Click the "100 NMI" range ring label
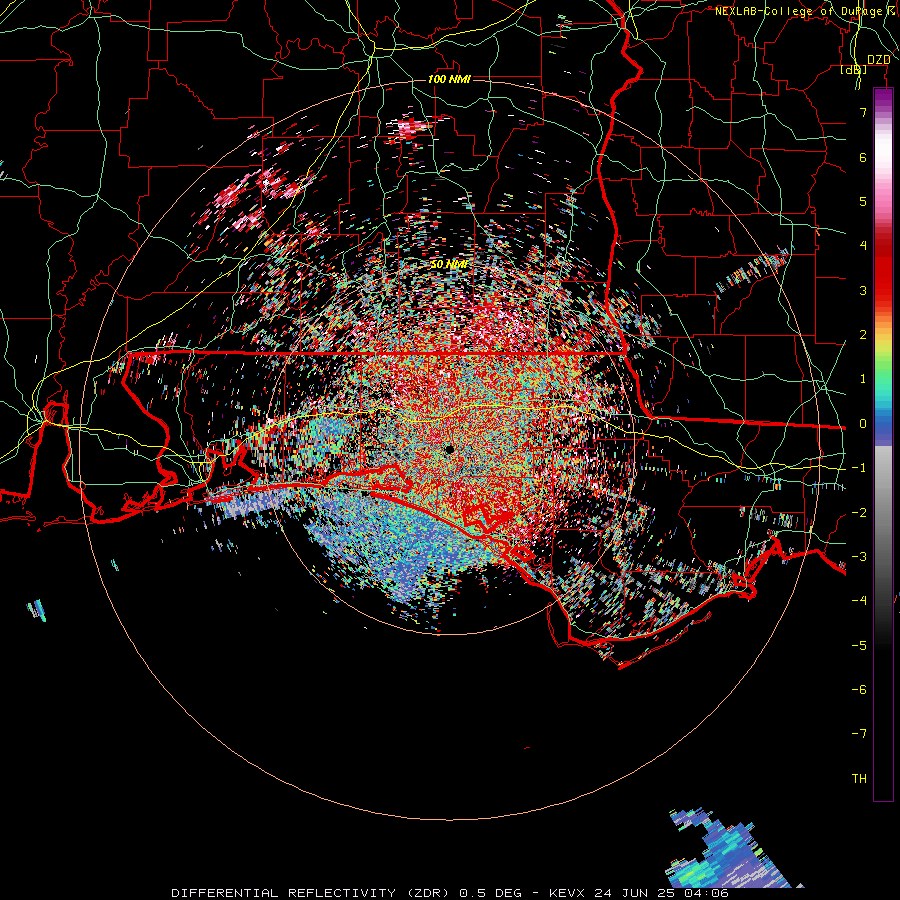 (449, 79)
